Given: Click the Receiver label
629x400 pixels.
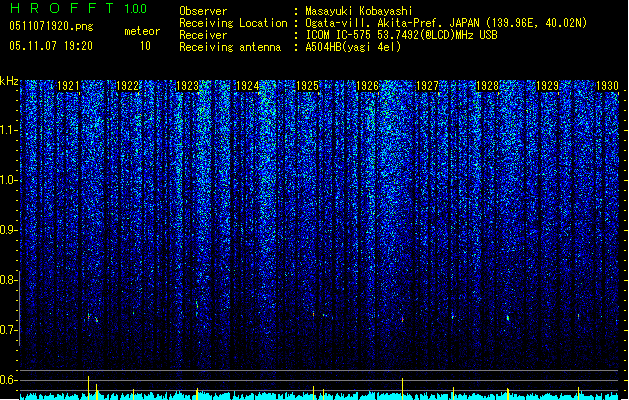Looking at the screenshot, I should click(x=203, y=35).
